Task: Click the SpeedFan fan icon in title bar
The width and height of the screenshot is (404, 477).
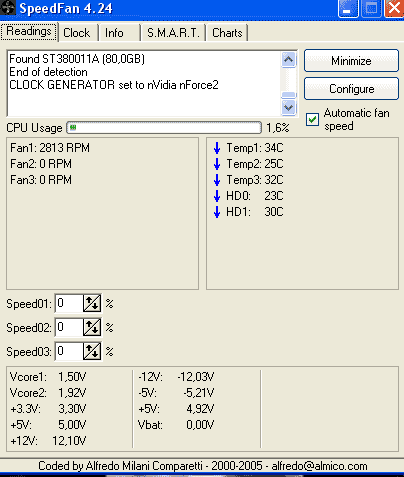Action: tap(8, 7)
